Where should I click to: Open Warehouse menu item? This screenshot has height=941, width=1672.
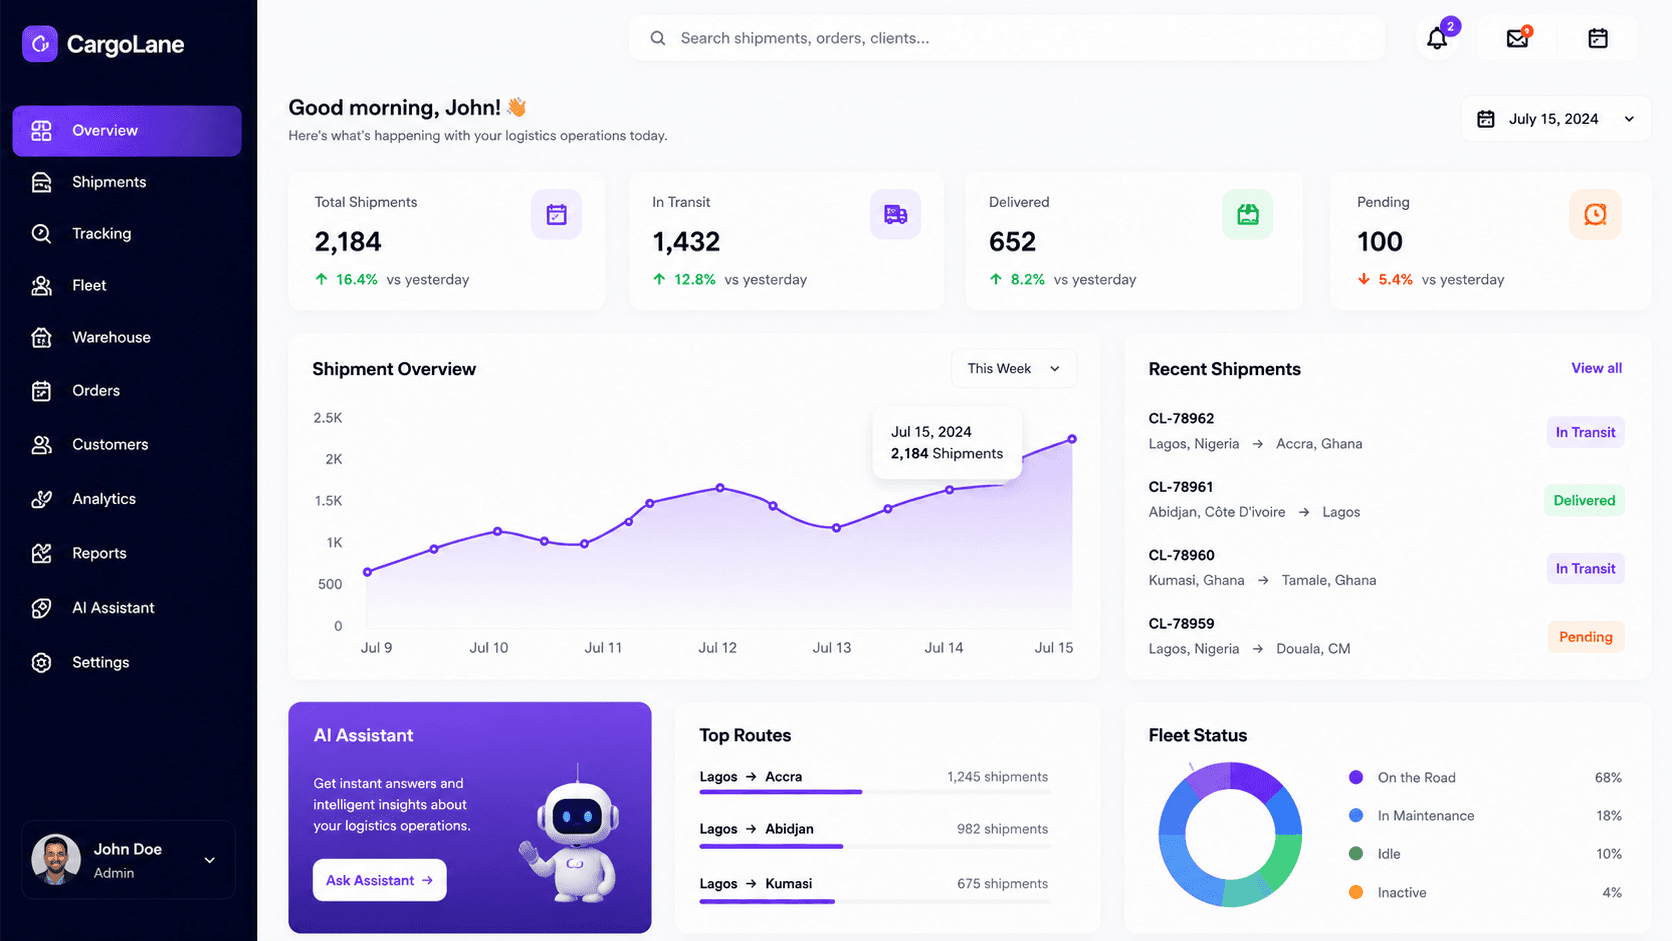127,338
